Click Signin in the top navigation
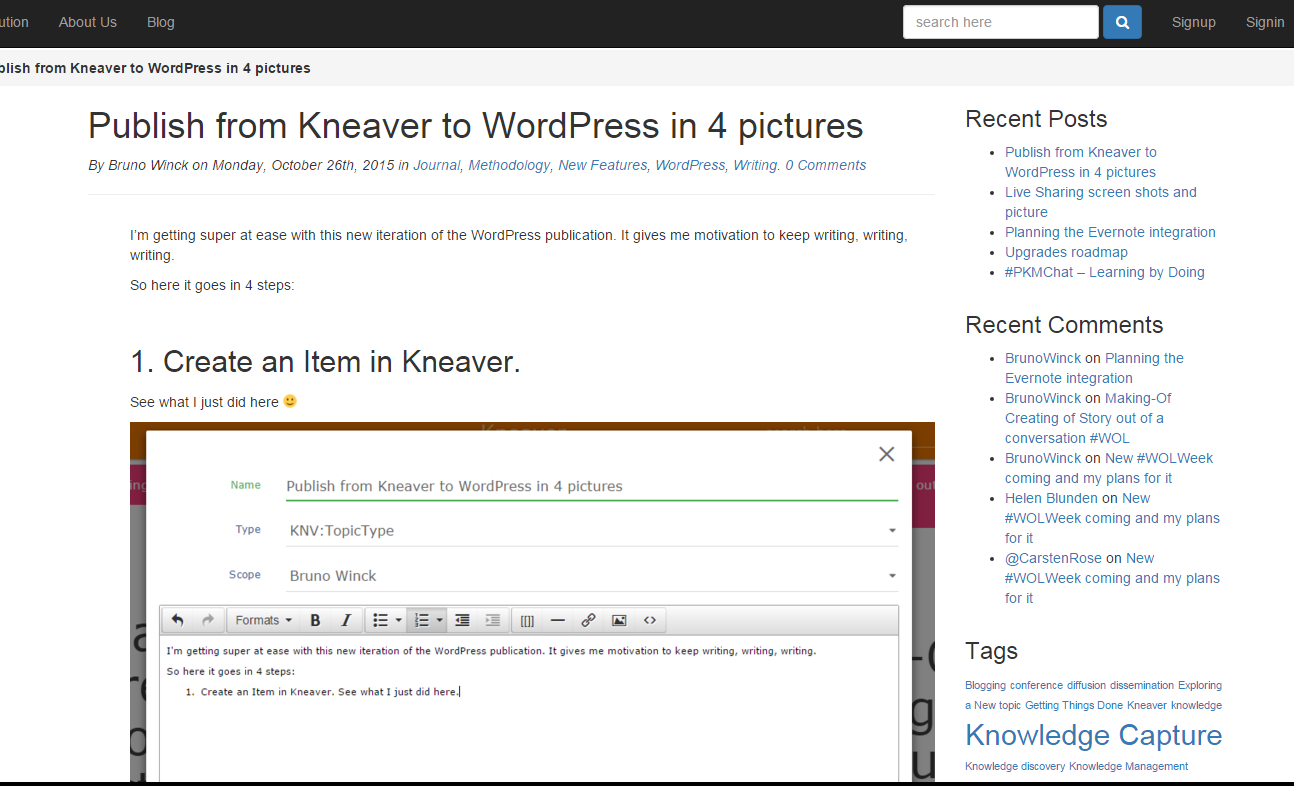Viewport: 1294px width, 786px height. coord(1265,22)
